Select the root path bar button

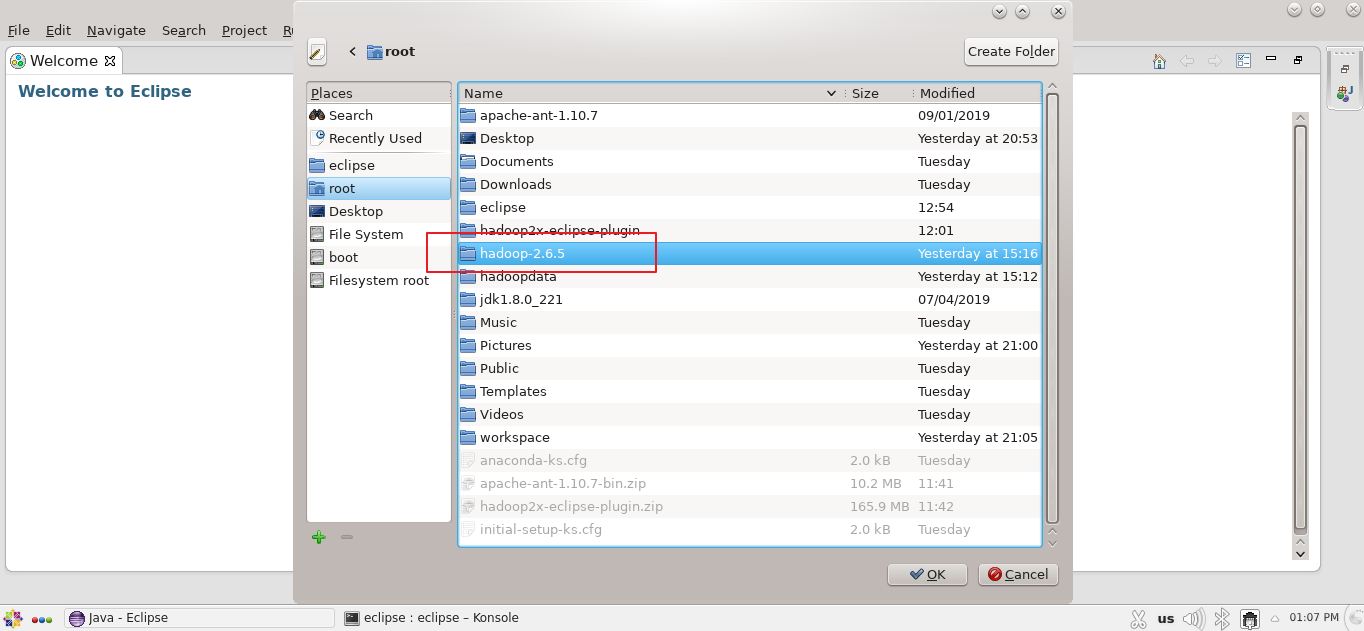tap(391, 52)
